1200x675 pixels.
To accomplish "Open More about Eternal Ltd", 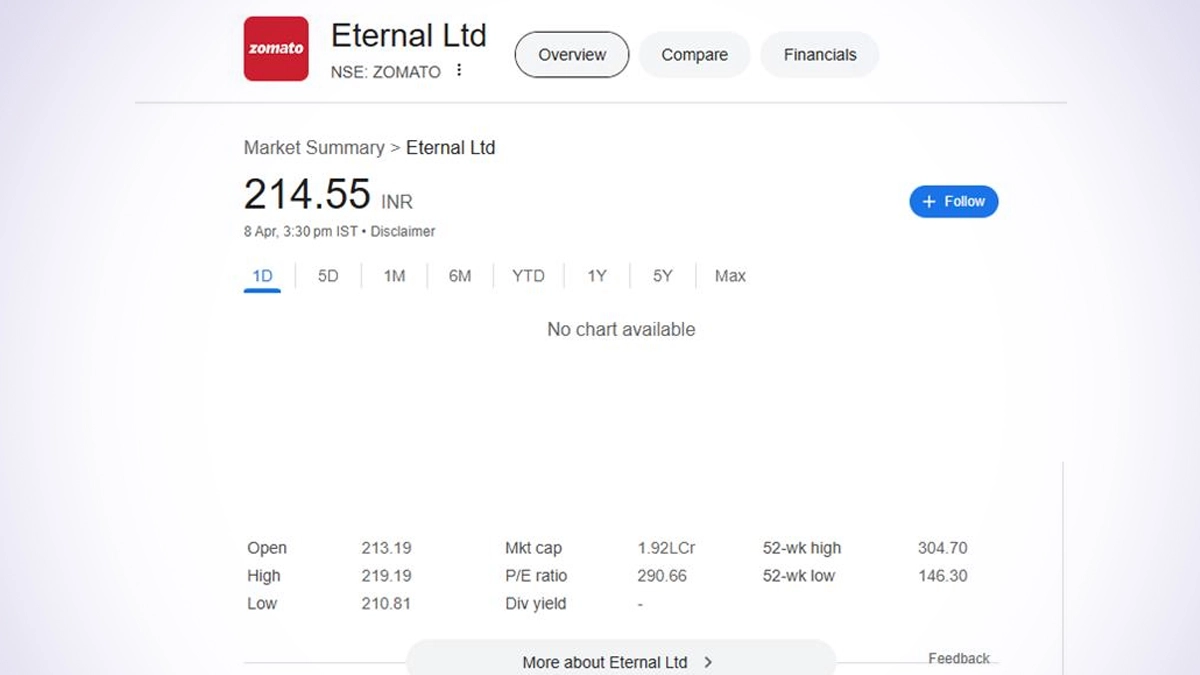I will [604, 662].
